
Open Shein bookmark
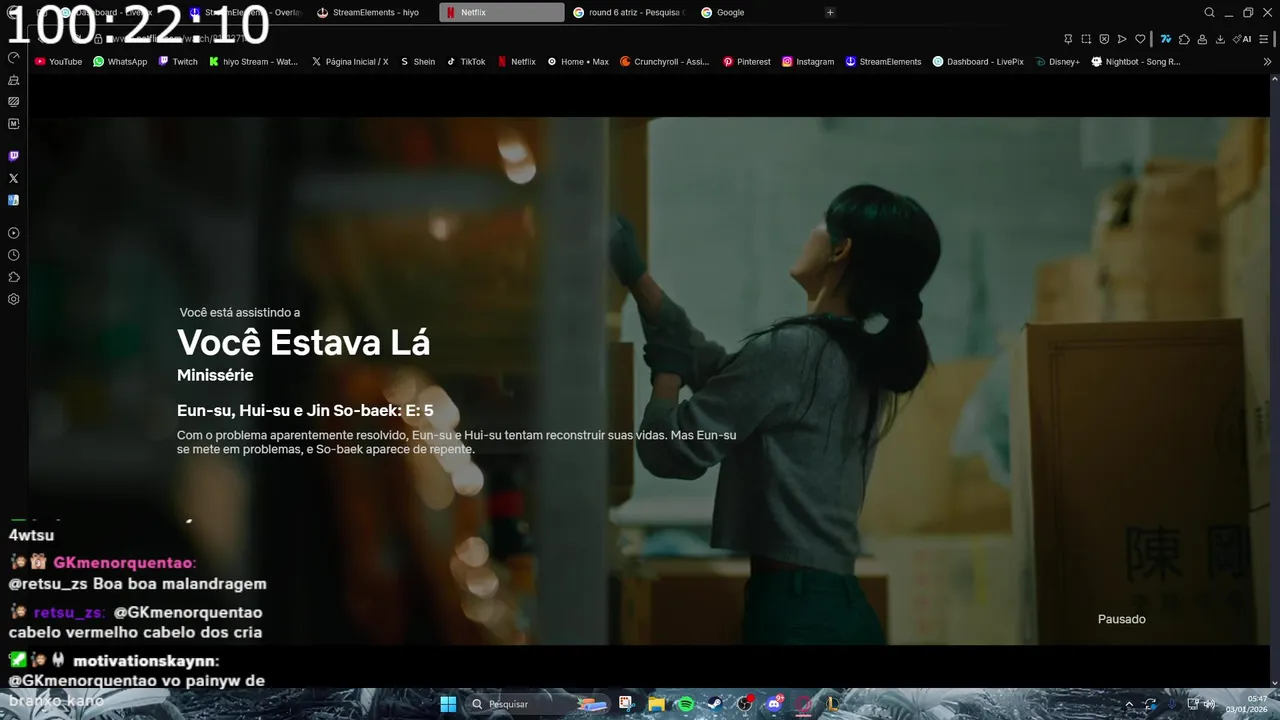click(x=417, y=61)
